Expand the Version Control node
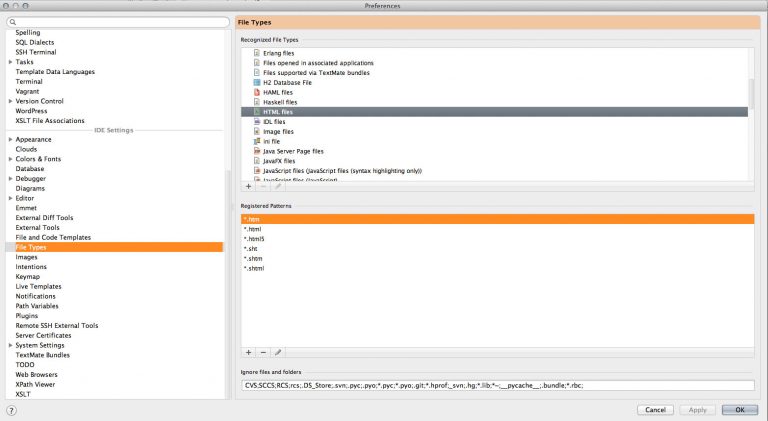 click(x=10, y=101)
